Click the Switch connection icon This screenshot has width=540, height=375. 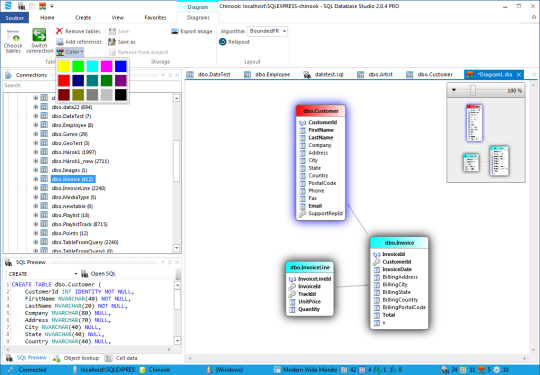pyautogui.click(x=39, y=35)
